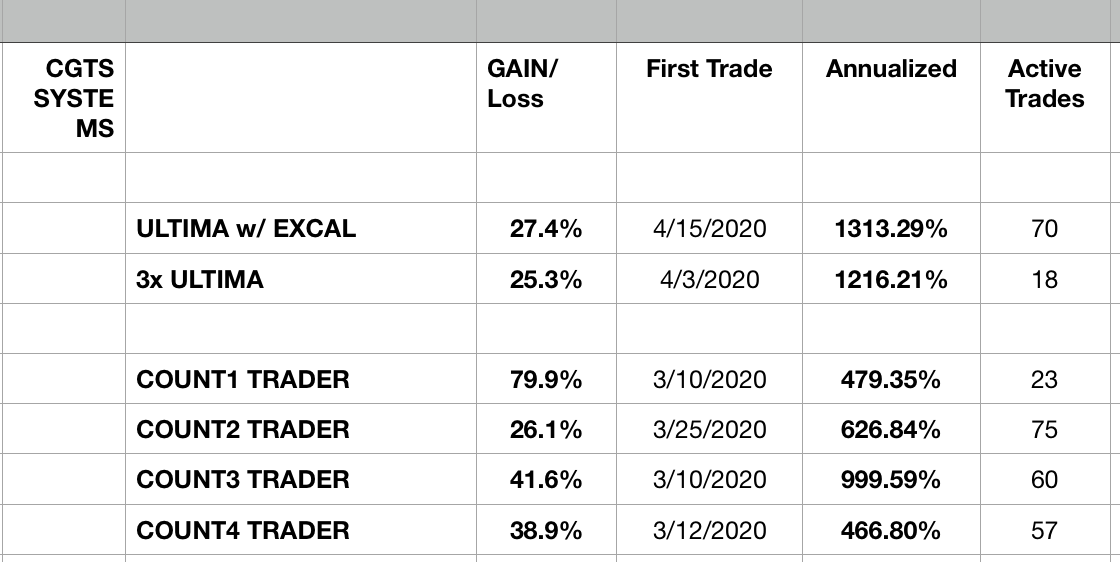Viewport: 1120px width, 562px height.
Task: Select the 4/15/2020 first trade date
Action: pyautogui.click(x=709, y=229)
